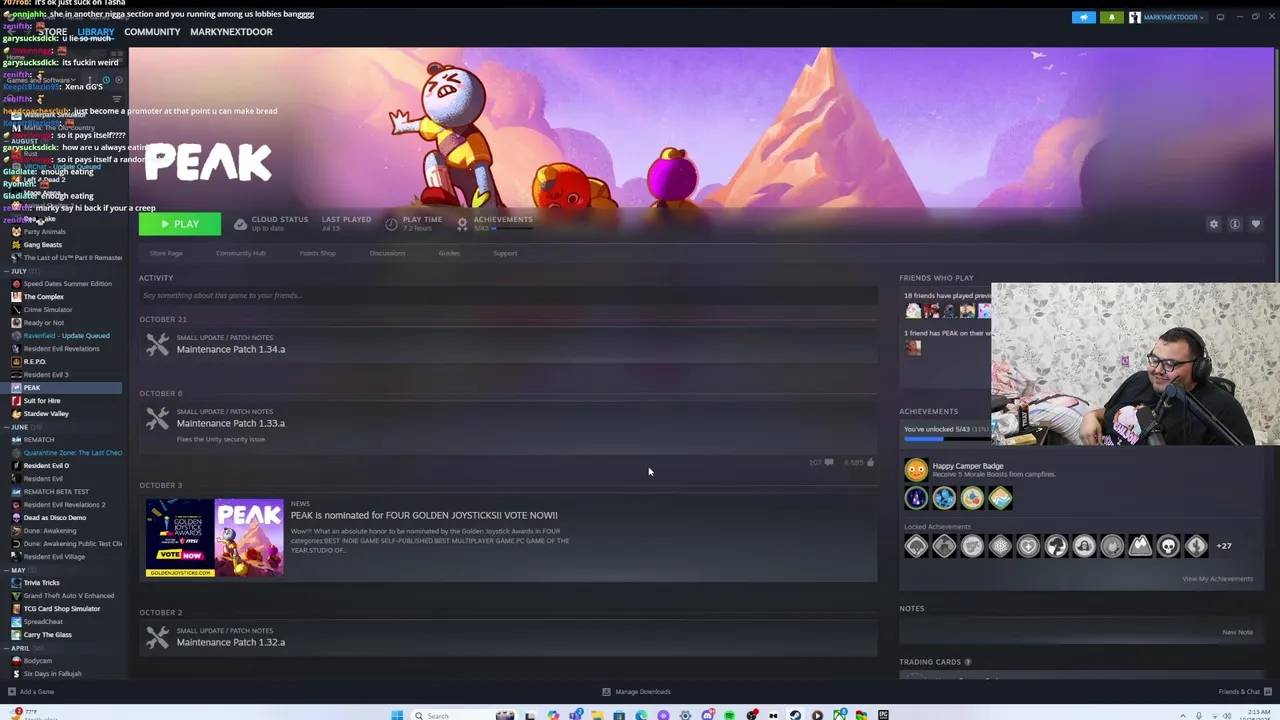This screenshot has width=1280, height=720.
Task: Click the Golden Joystick Awards PEAK thumbnail
Action: click(x=214, y=538)
